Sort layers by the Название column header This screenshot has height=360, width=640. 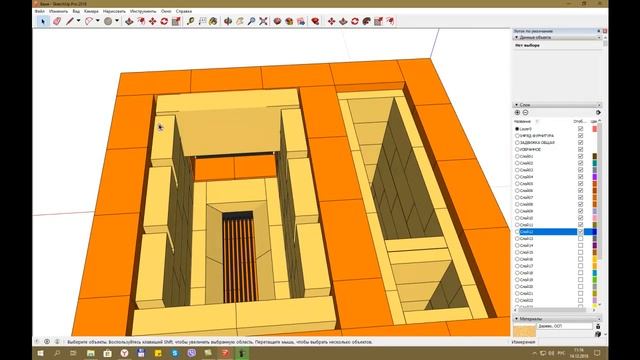click(x=522, y=121)
